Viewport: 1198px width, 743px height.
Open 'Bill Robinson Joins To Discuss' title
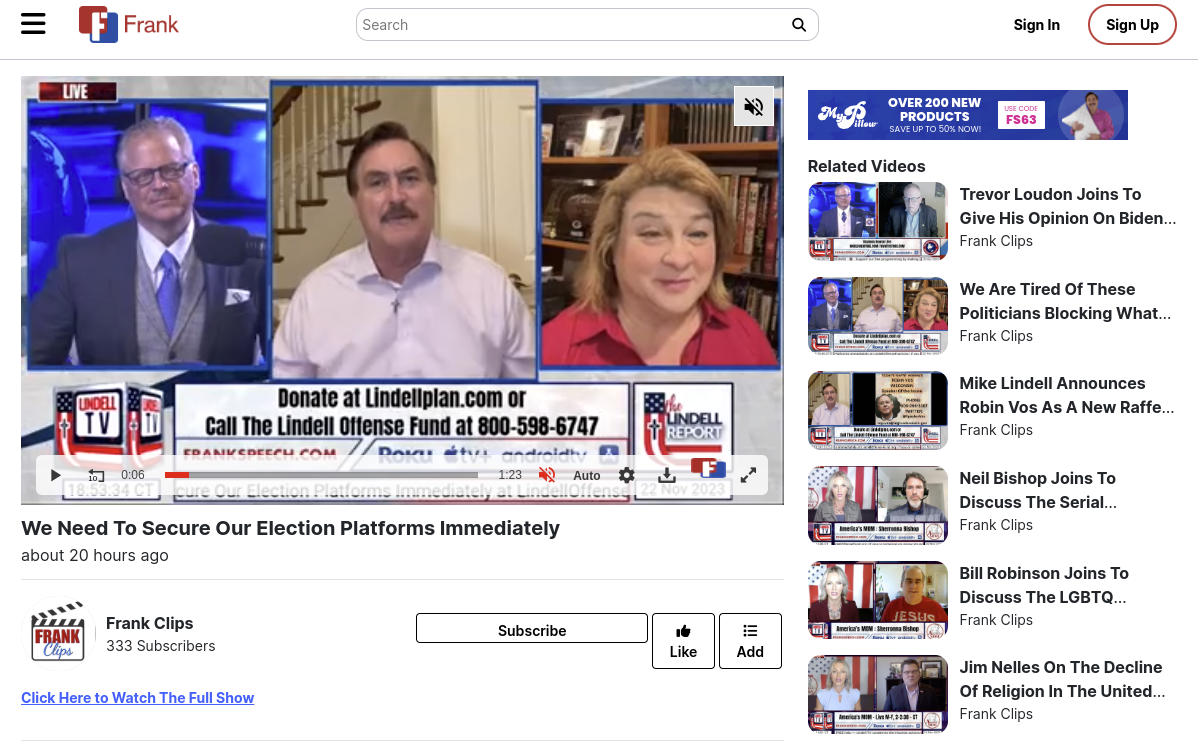(1044, 585)
